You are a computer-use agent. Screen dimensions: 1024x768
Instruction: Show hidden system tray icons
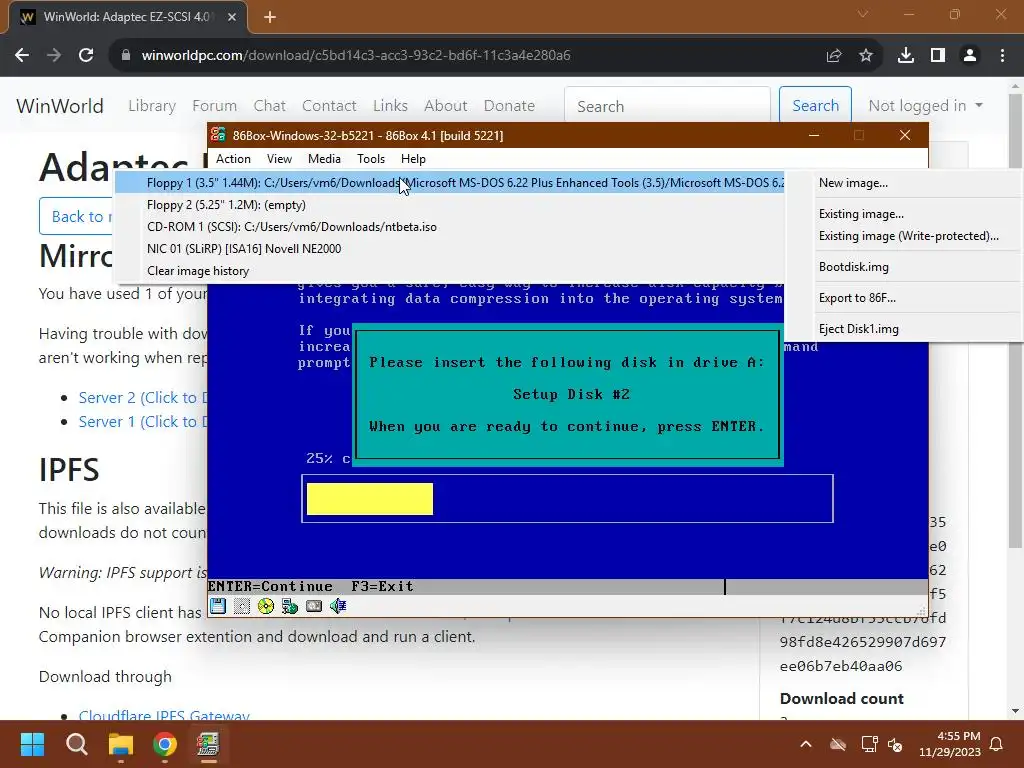click(x=806, y=744)
